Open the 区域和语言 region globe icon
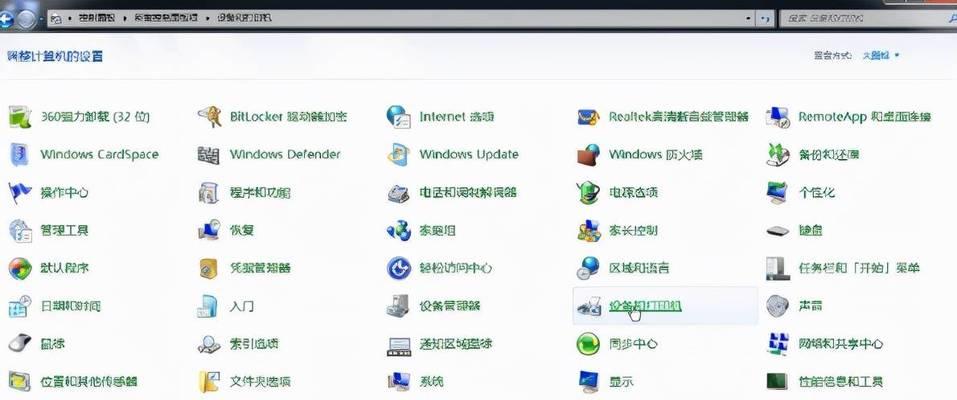The width and height of the screenshot is (957, 400). (588, 268)
